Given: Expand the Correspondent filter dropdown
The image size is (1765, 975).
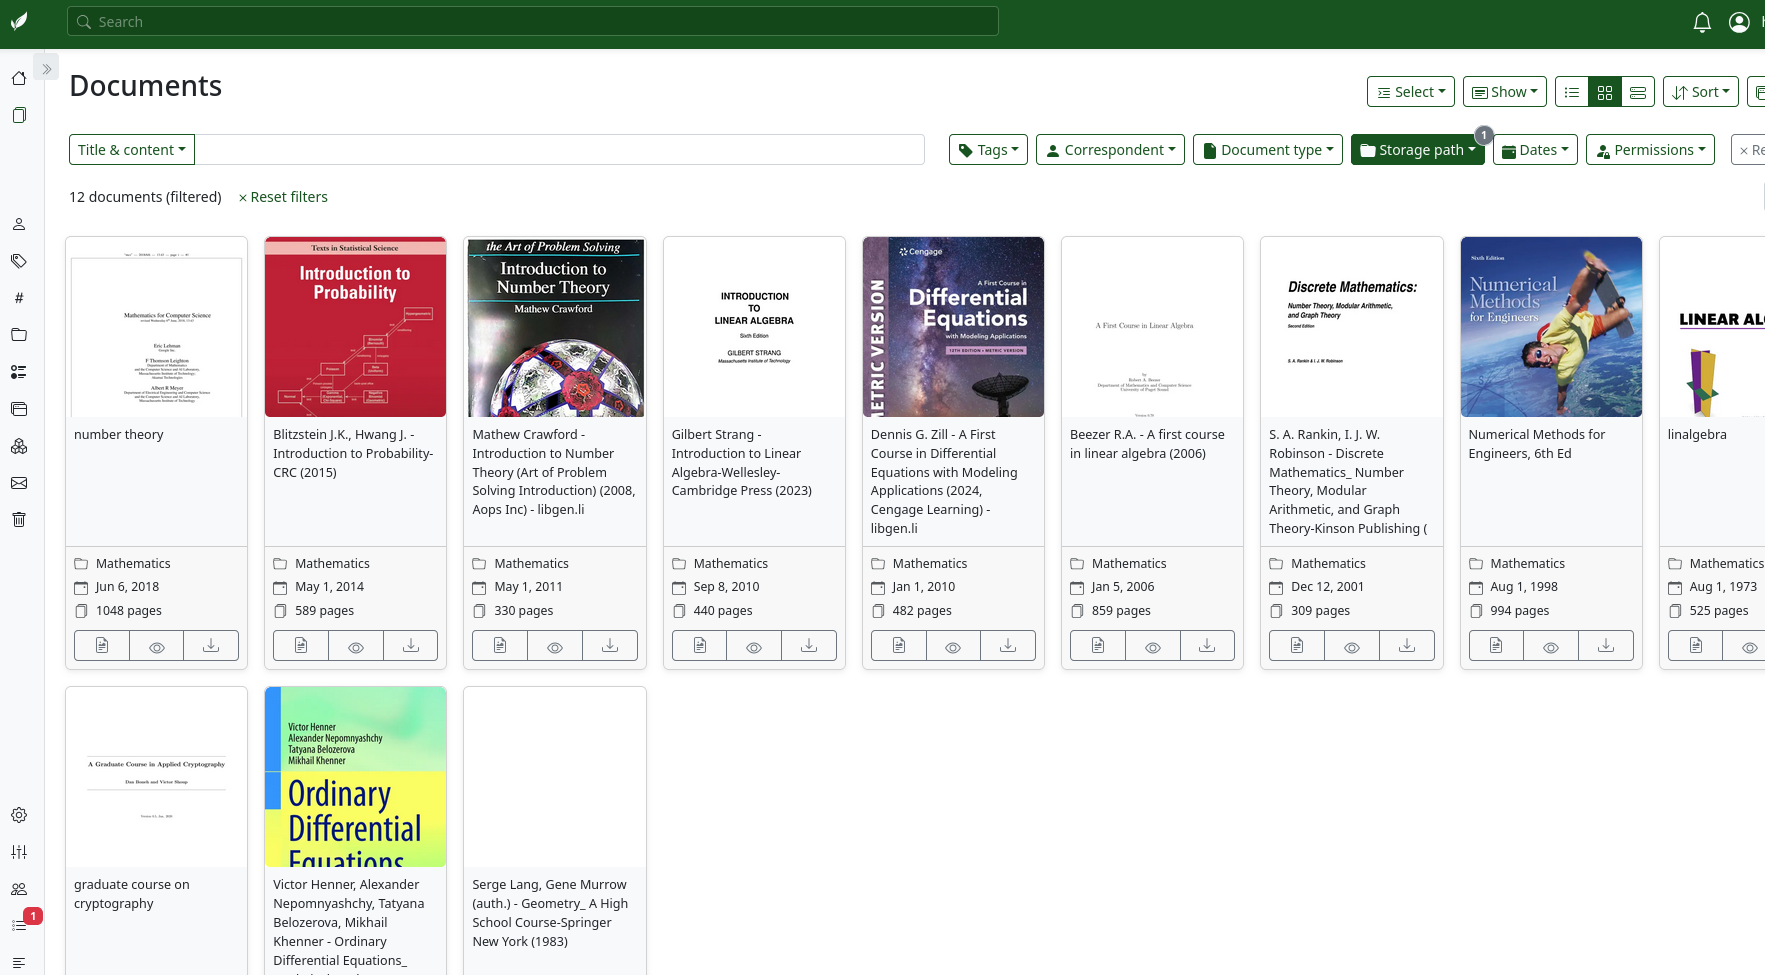Looking at the screenshot, I should pos(1110,150).
